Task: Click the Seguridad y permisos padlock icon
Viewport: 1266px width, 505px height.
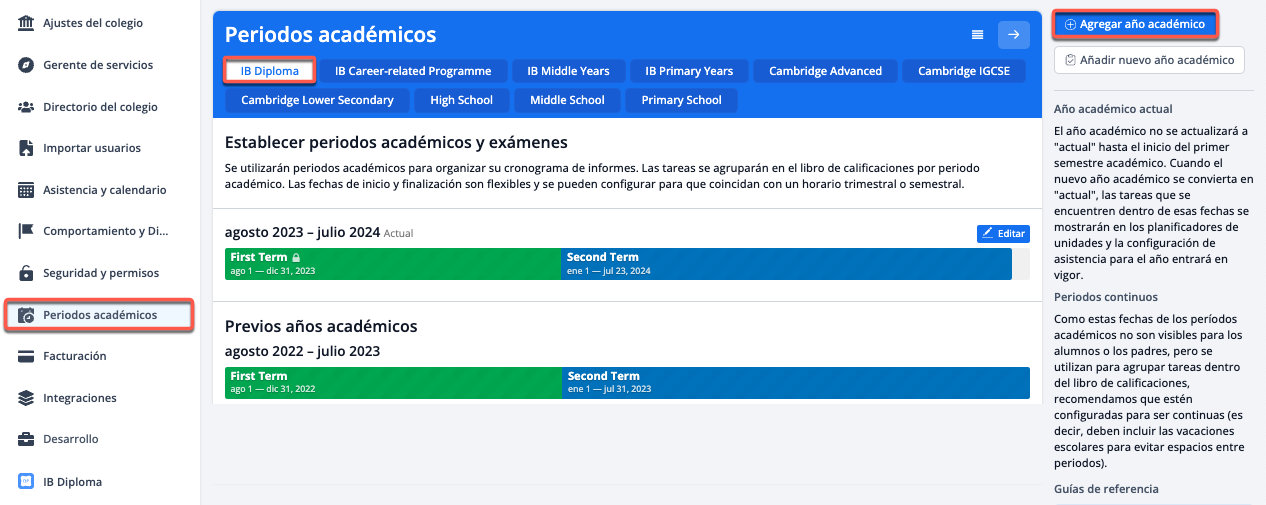Action: [x=27, y=273]
